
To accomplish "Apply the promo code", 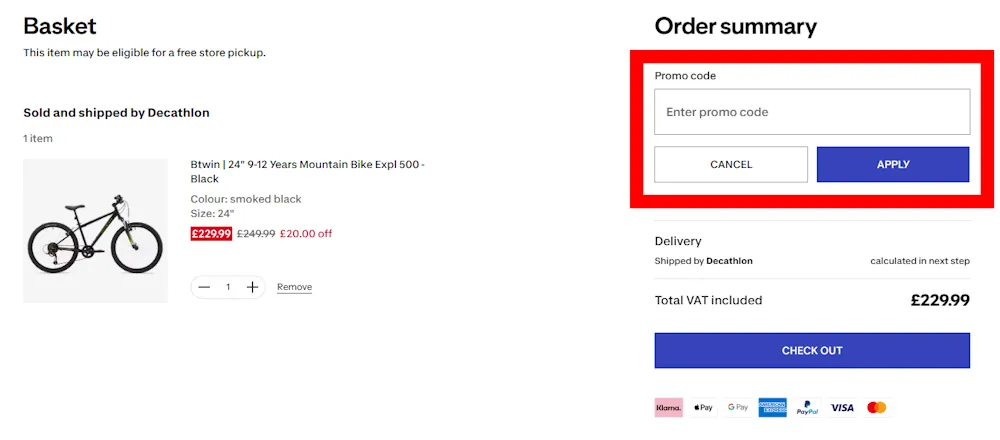I will tap(893, 164).
